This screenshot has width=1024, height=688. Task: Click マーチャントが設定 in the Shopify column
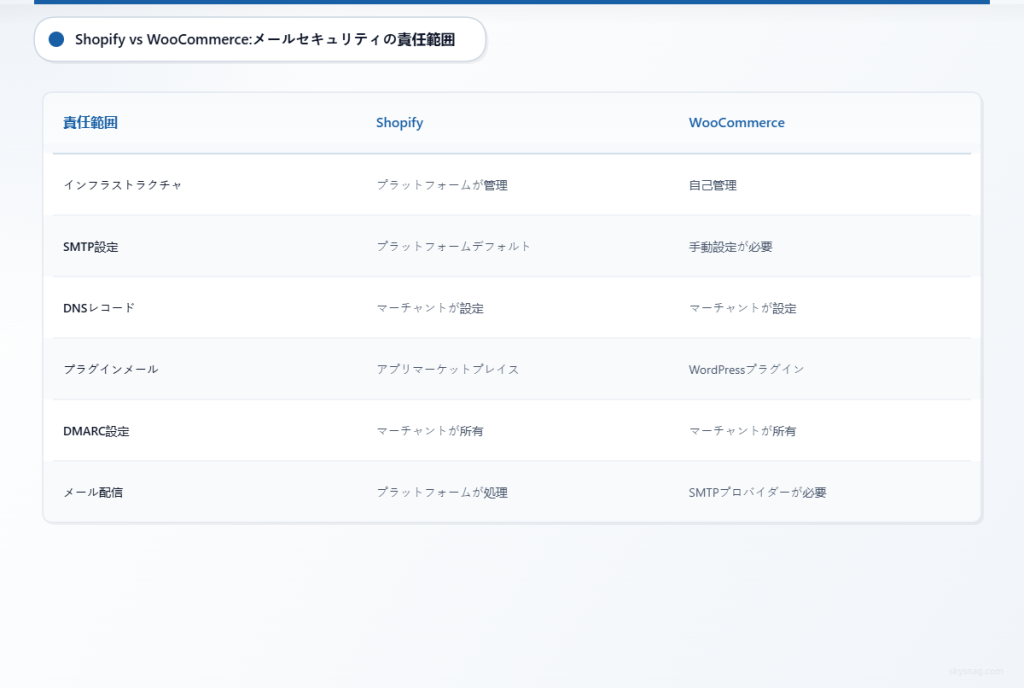pyautogui.click(x=430, y=308)
